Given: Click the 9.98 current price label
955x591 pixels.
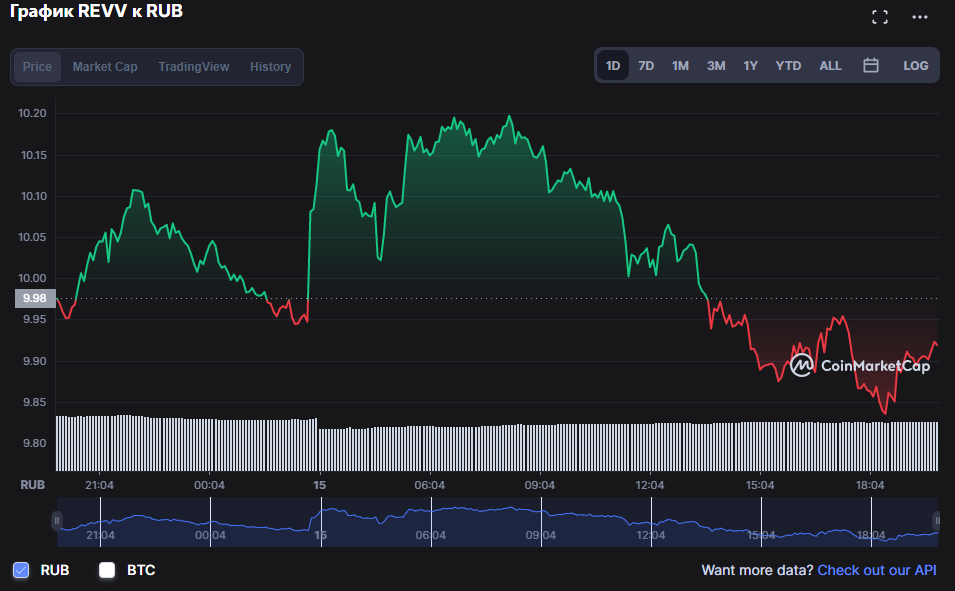Looking at the screenshot, I should pyautogui.click(x=35, y=299).
